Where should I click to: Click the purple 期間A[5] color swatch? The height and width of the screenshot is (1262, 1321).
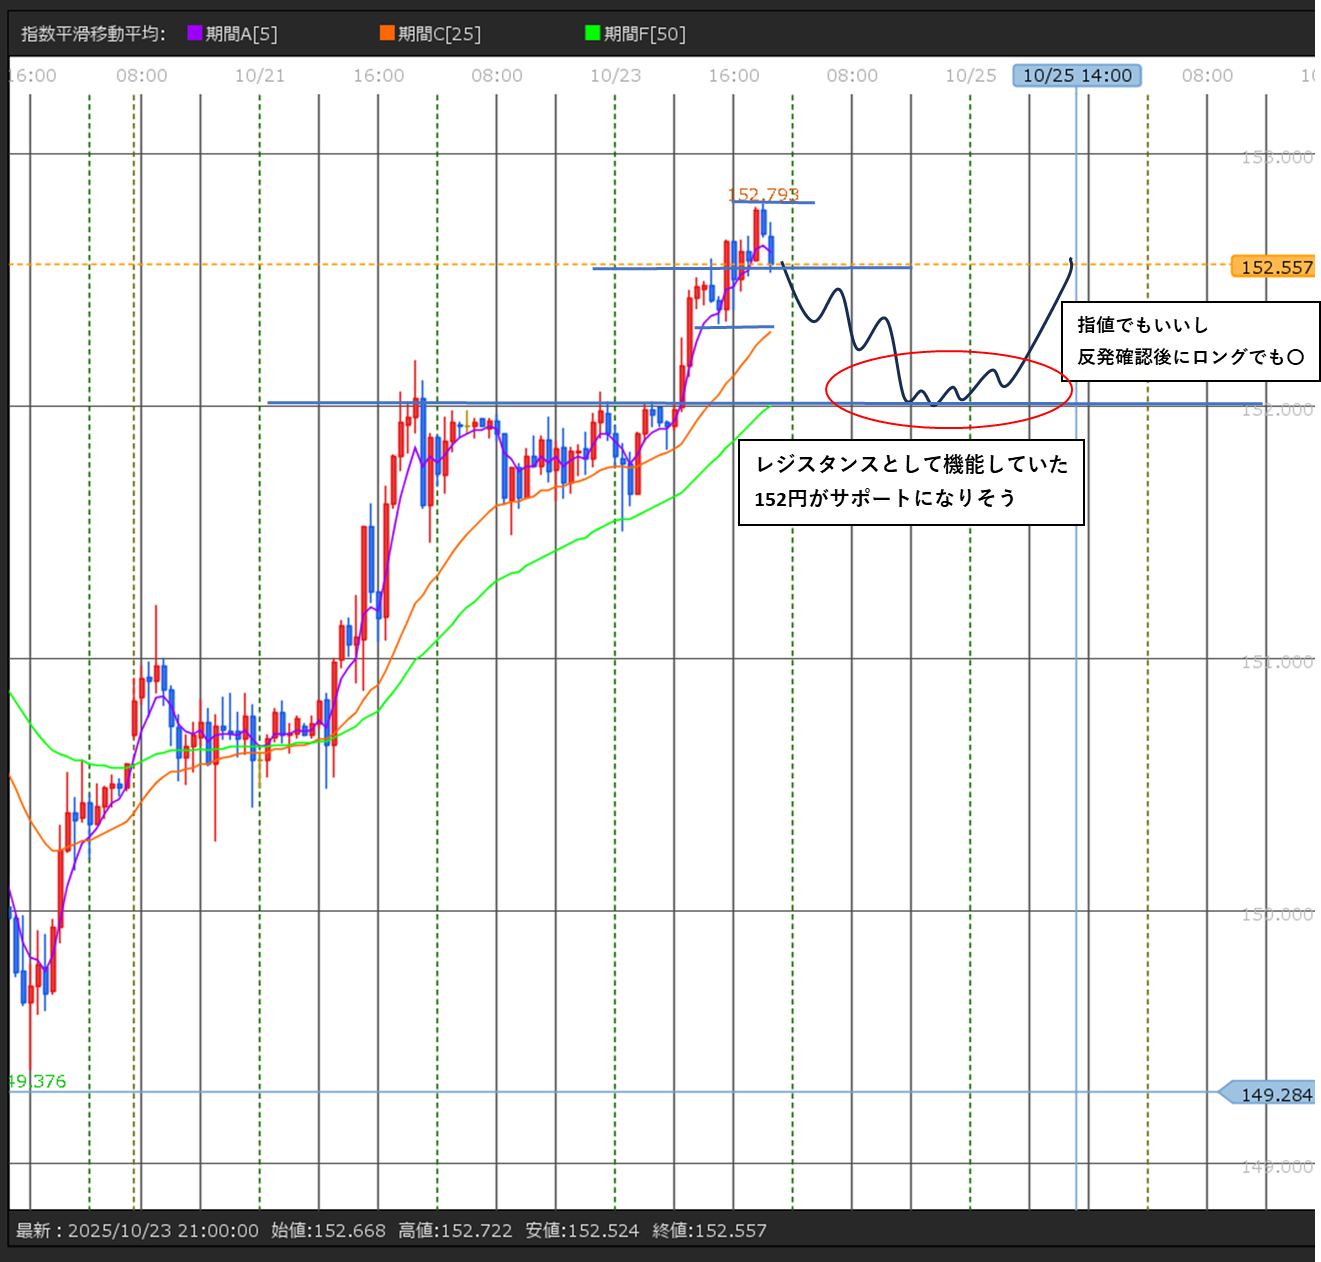pyautogui.click(x=195, y=33)
